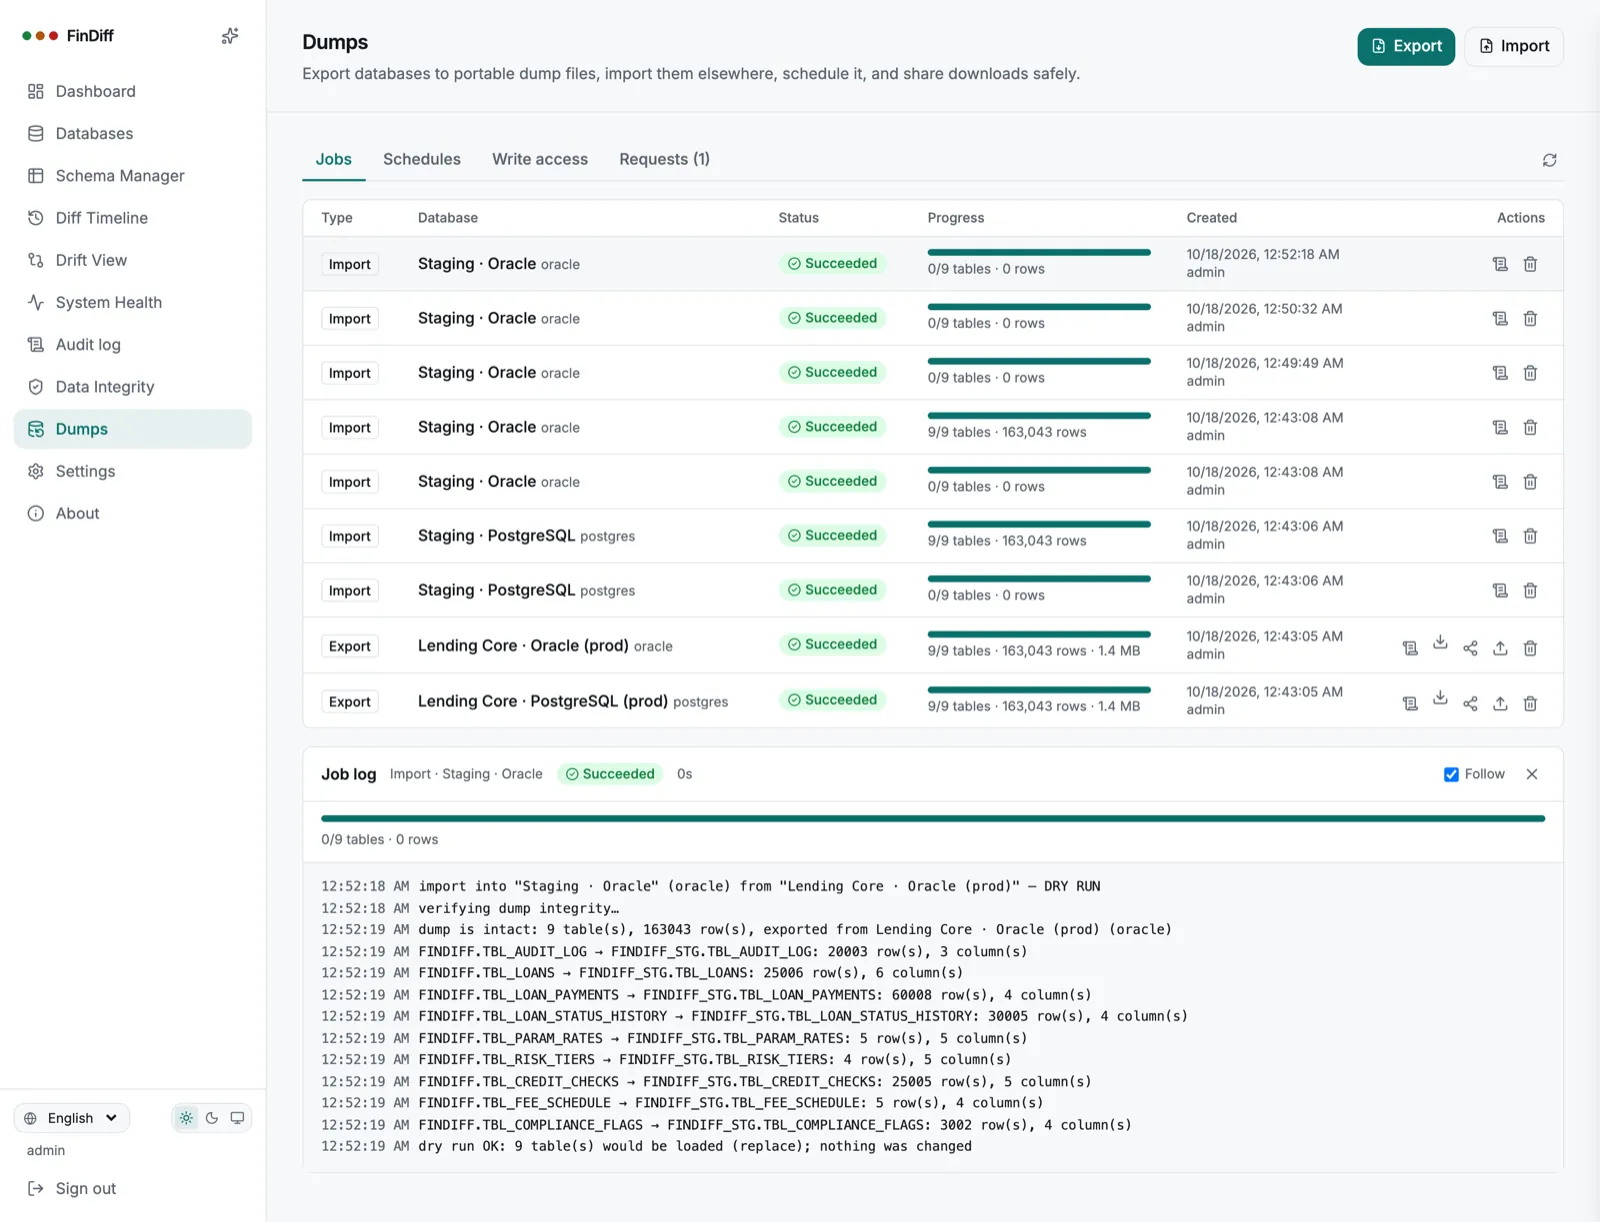This screenshot has height=1222, width=1600.
Task: Close the Job log panel
Action: click(x=1532, y=774)
